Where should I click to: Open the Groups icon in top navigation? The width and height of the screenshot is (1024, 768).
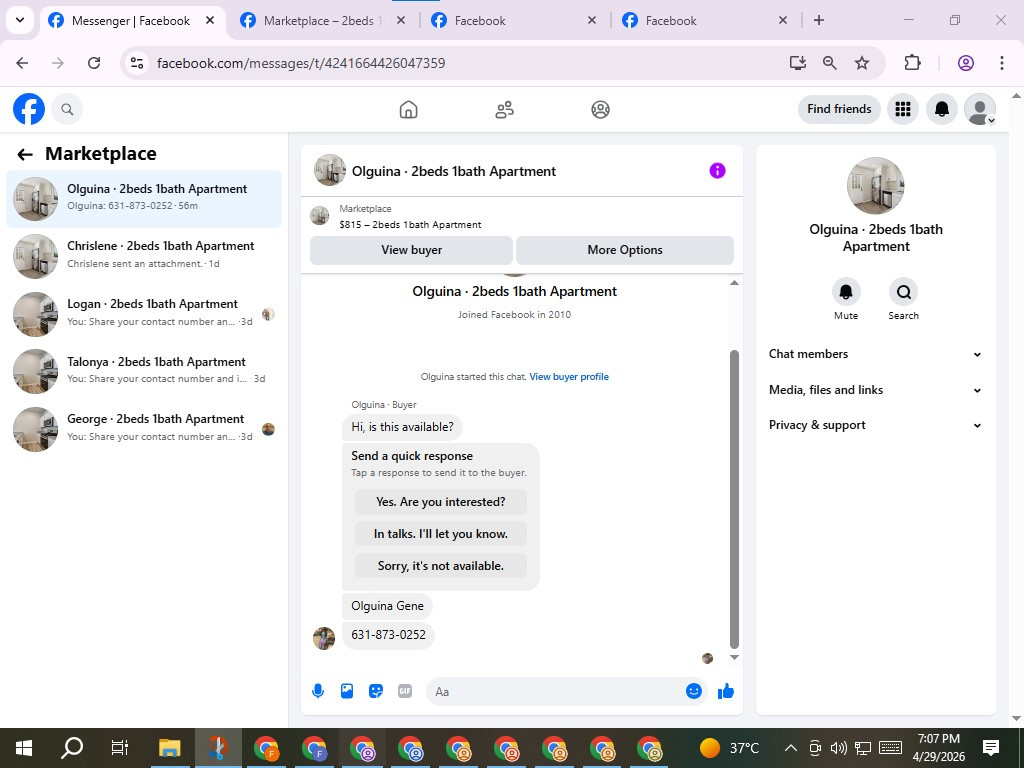600,109
